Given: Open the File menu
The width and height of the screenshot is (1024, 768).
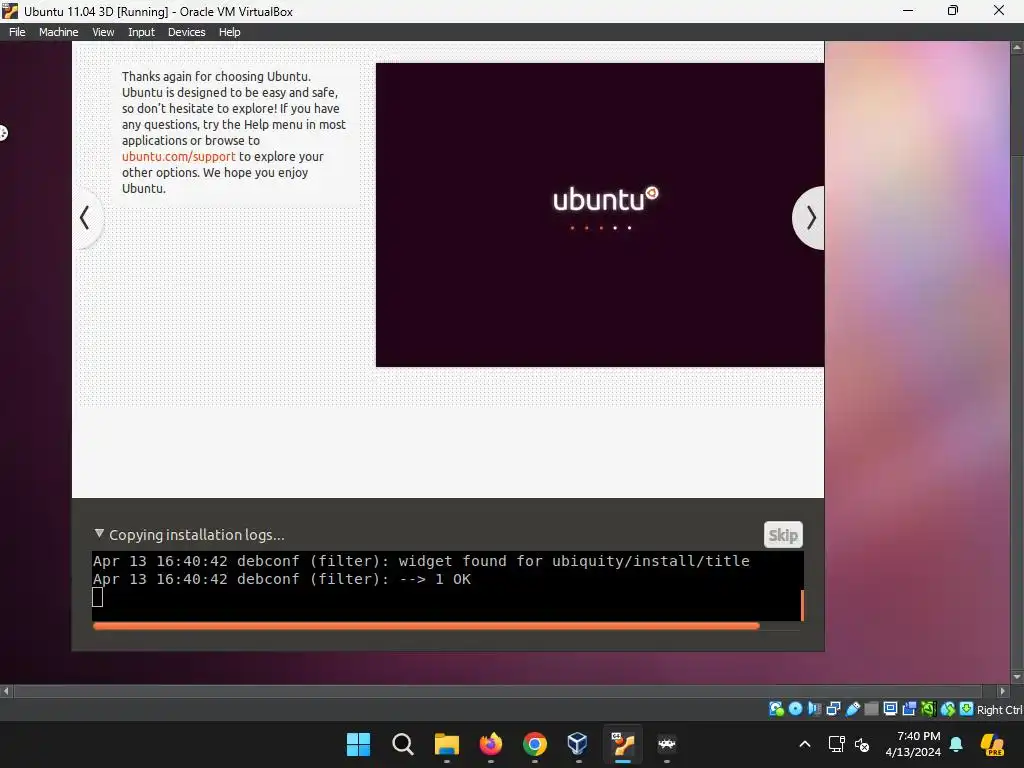Looking at the screenshot, I should (17, 32).
